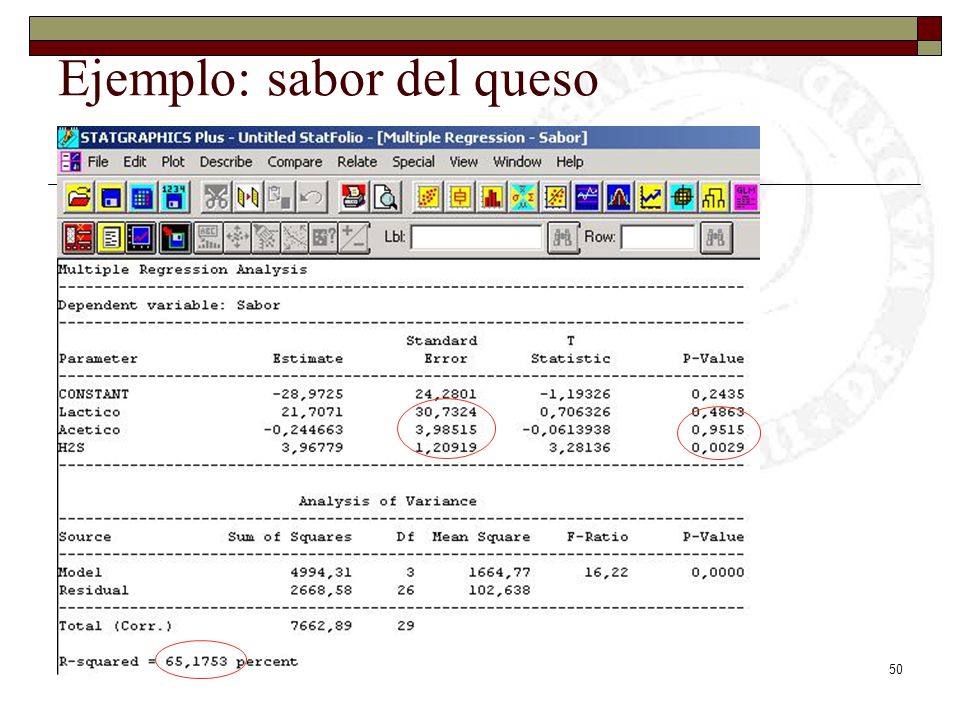Click the greyed point-identify arrow icon
The height and width of the screenshot is (720, 960).
pos(294,238)
